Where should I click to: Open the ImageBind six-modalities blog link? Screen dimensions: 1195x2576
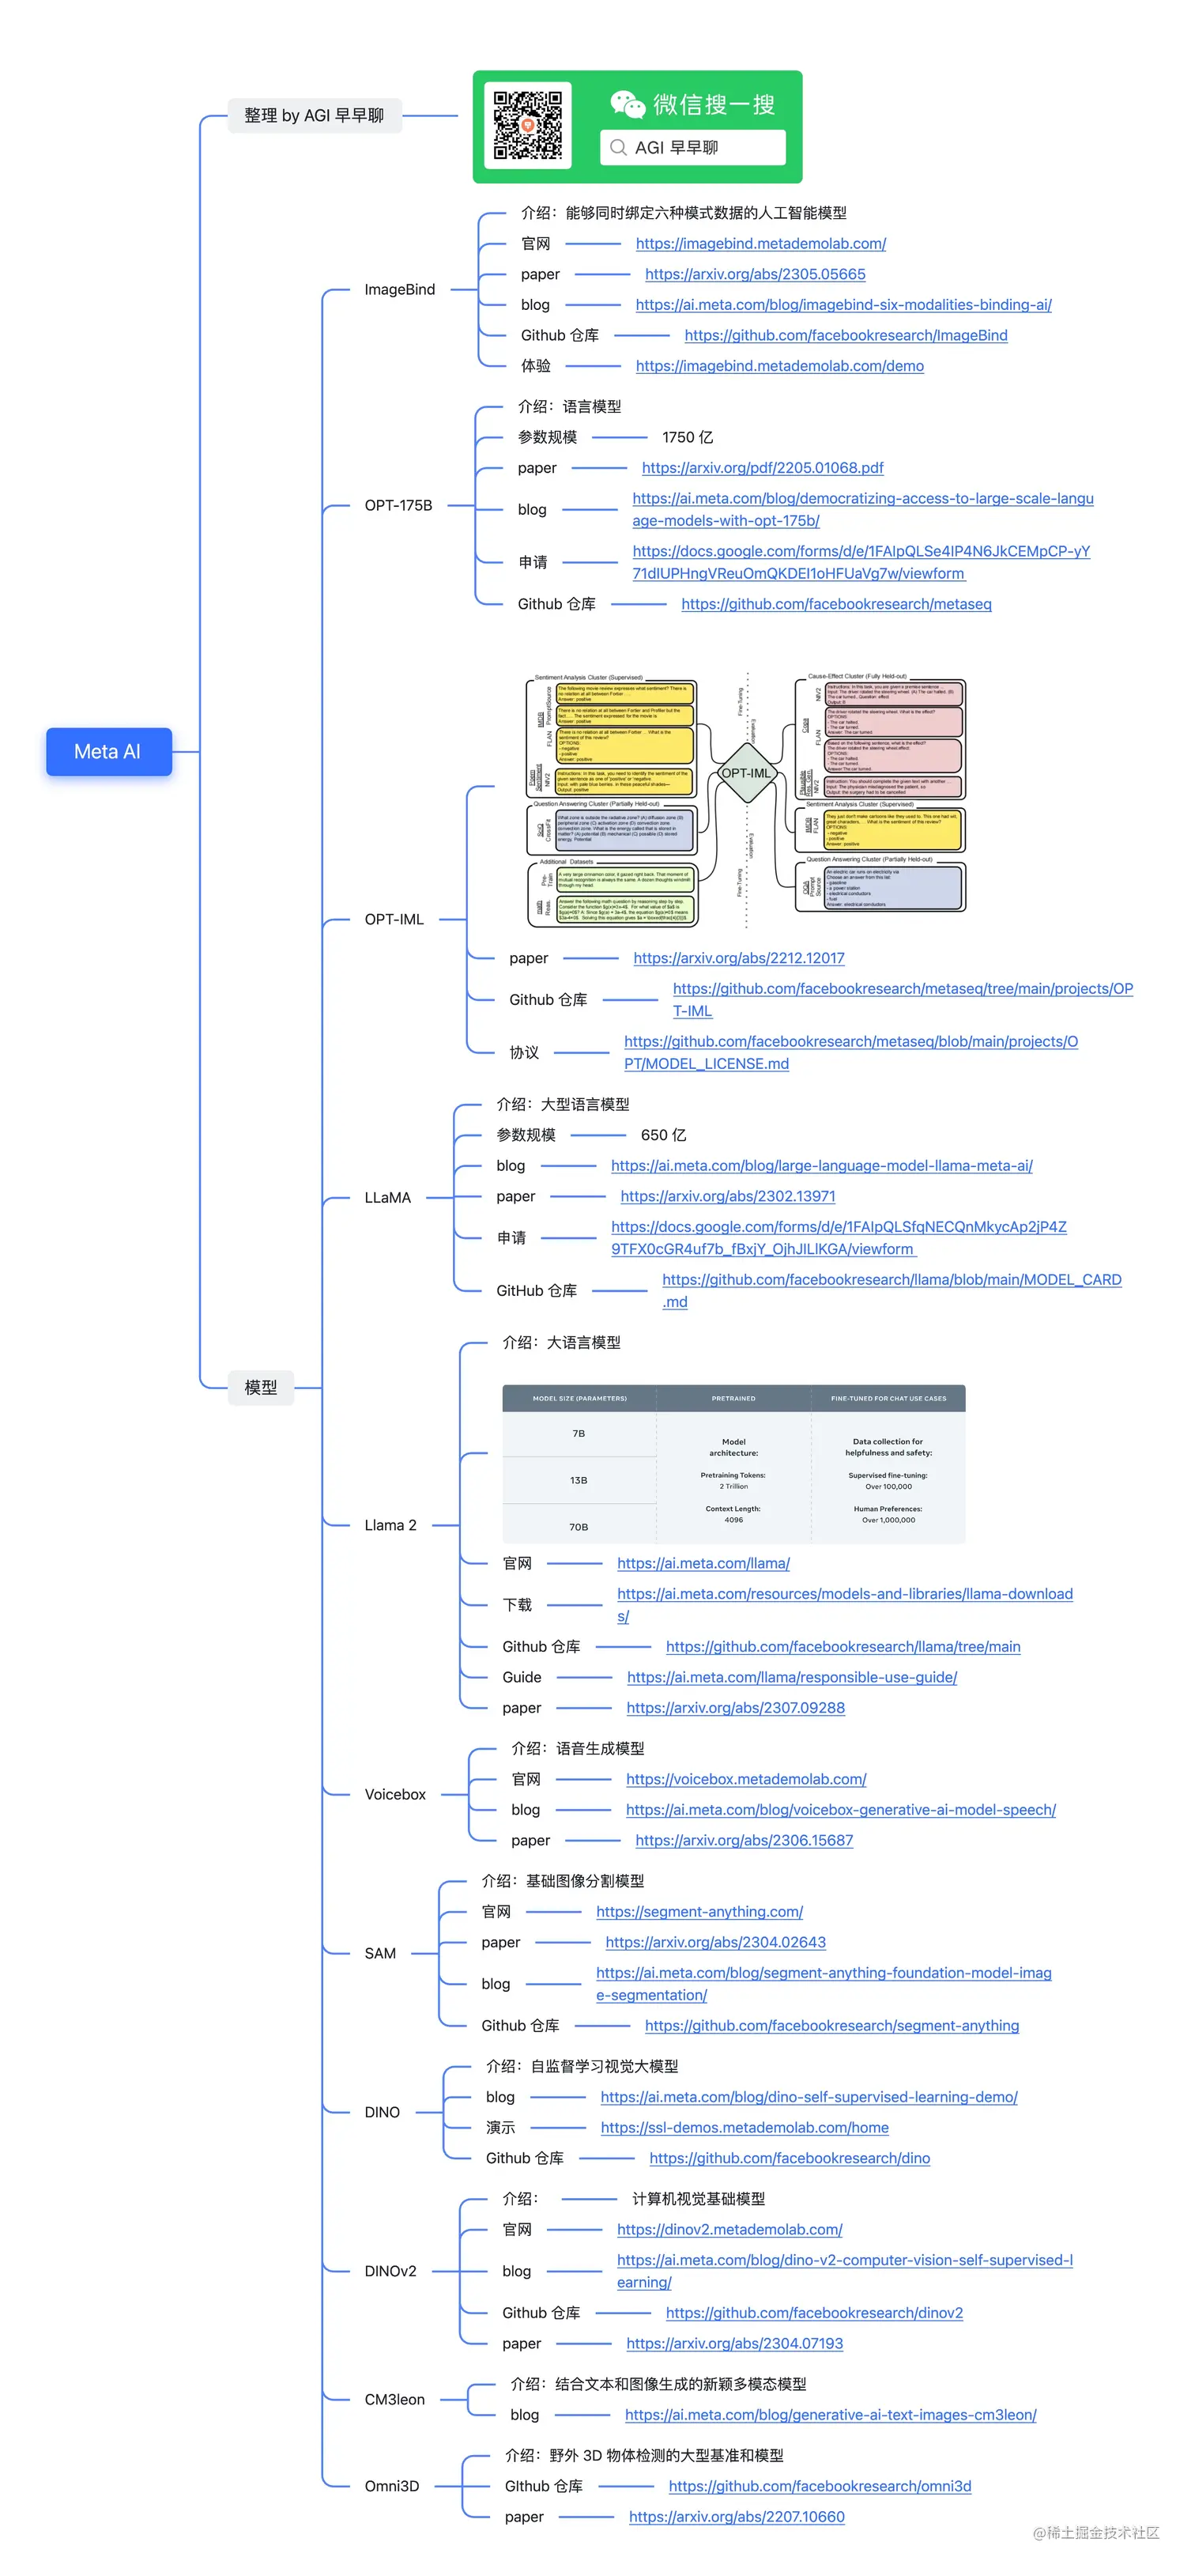click(843, 304)
